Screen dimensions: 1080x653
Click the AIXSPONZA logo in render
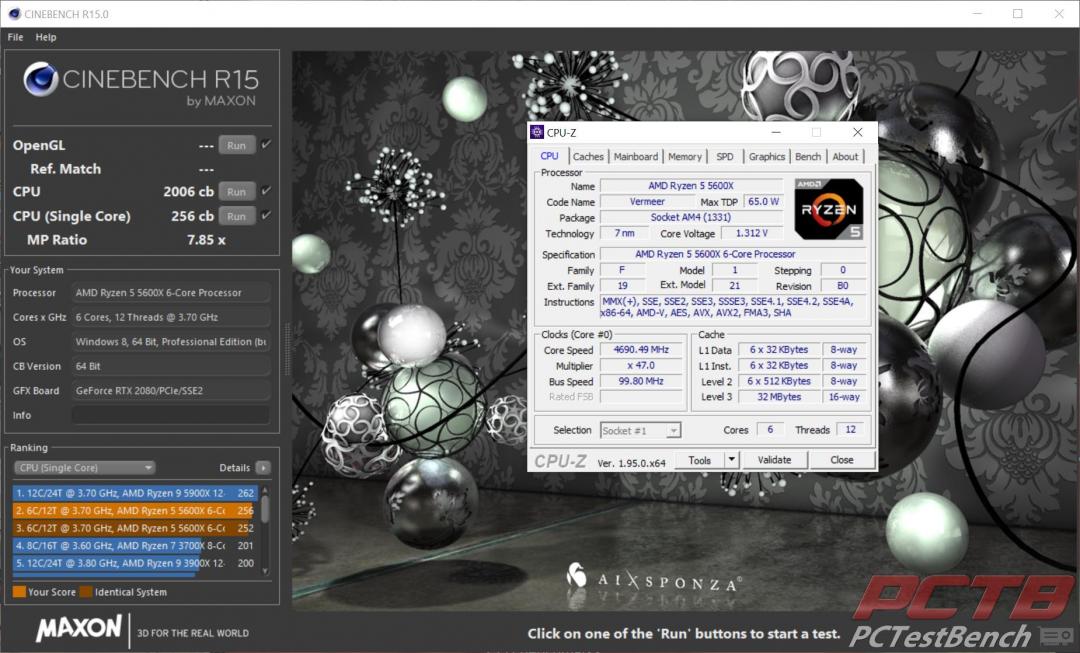(x=654, y=579)
